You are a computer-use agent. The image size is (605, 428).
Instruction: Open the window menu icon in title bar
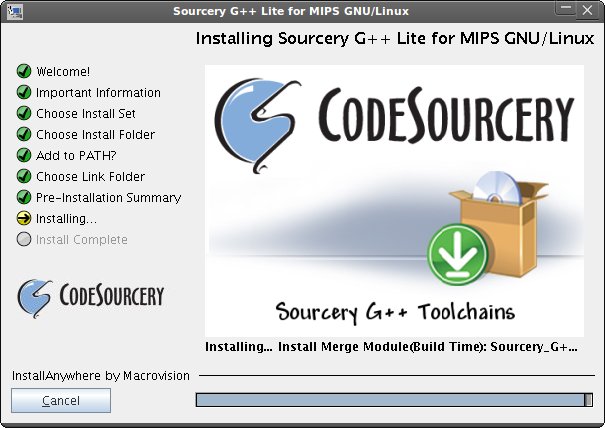click(x=15, y=11)
